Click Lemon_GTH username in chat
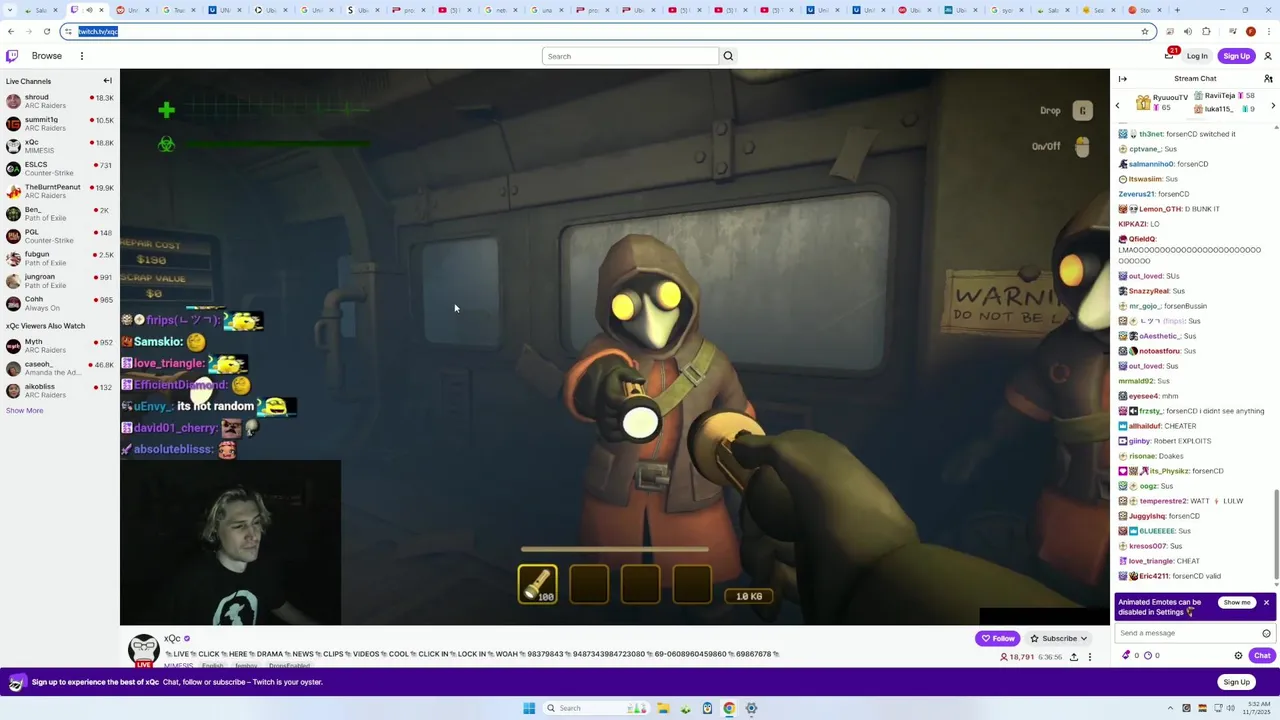This screenshot has width=1280, height=720. (x=1160, y=209)
